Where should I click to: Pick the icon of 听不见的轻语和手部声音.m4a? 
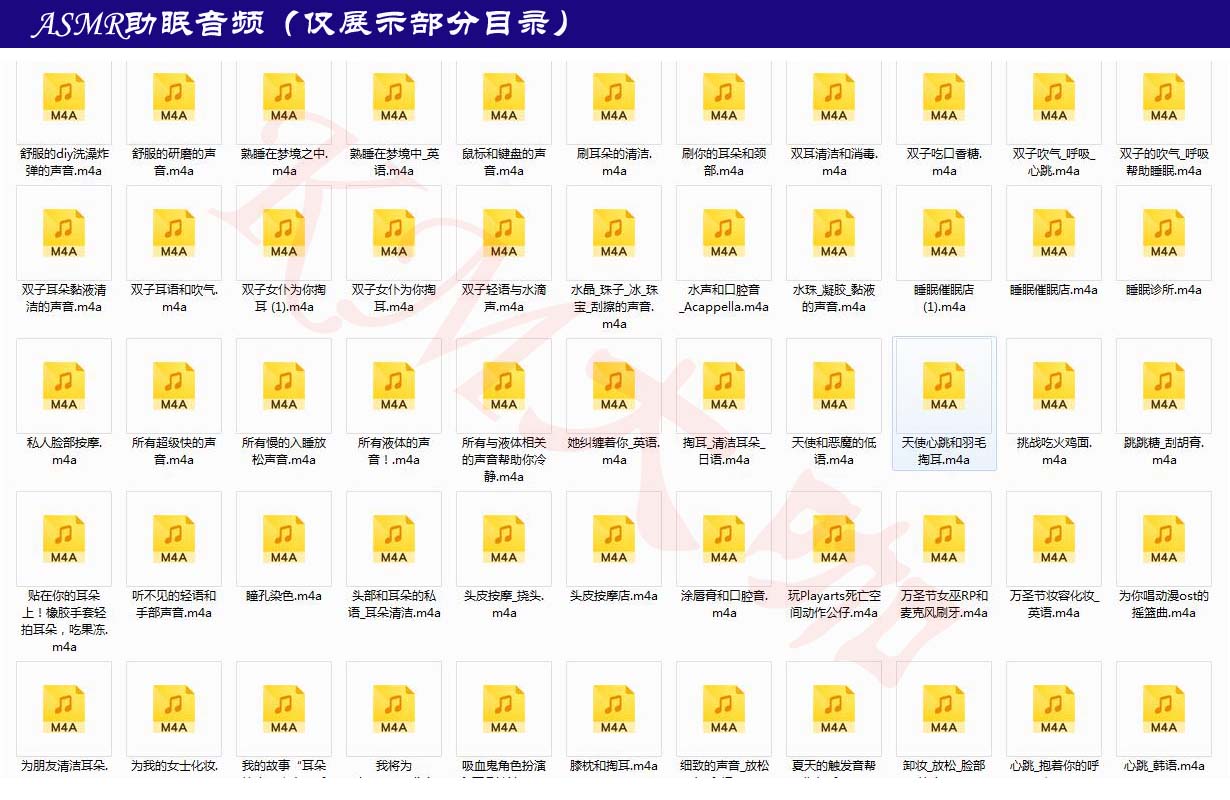click(x=174, y=540)
